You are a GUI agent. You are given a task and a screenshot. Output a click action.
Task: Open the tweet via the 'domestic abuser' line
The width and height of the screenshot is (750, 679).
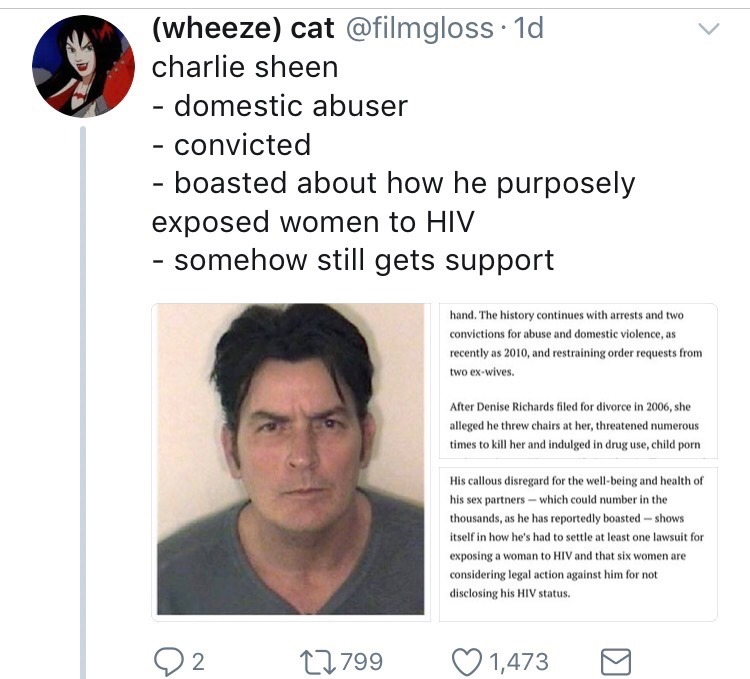(x=280, y=106)
